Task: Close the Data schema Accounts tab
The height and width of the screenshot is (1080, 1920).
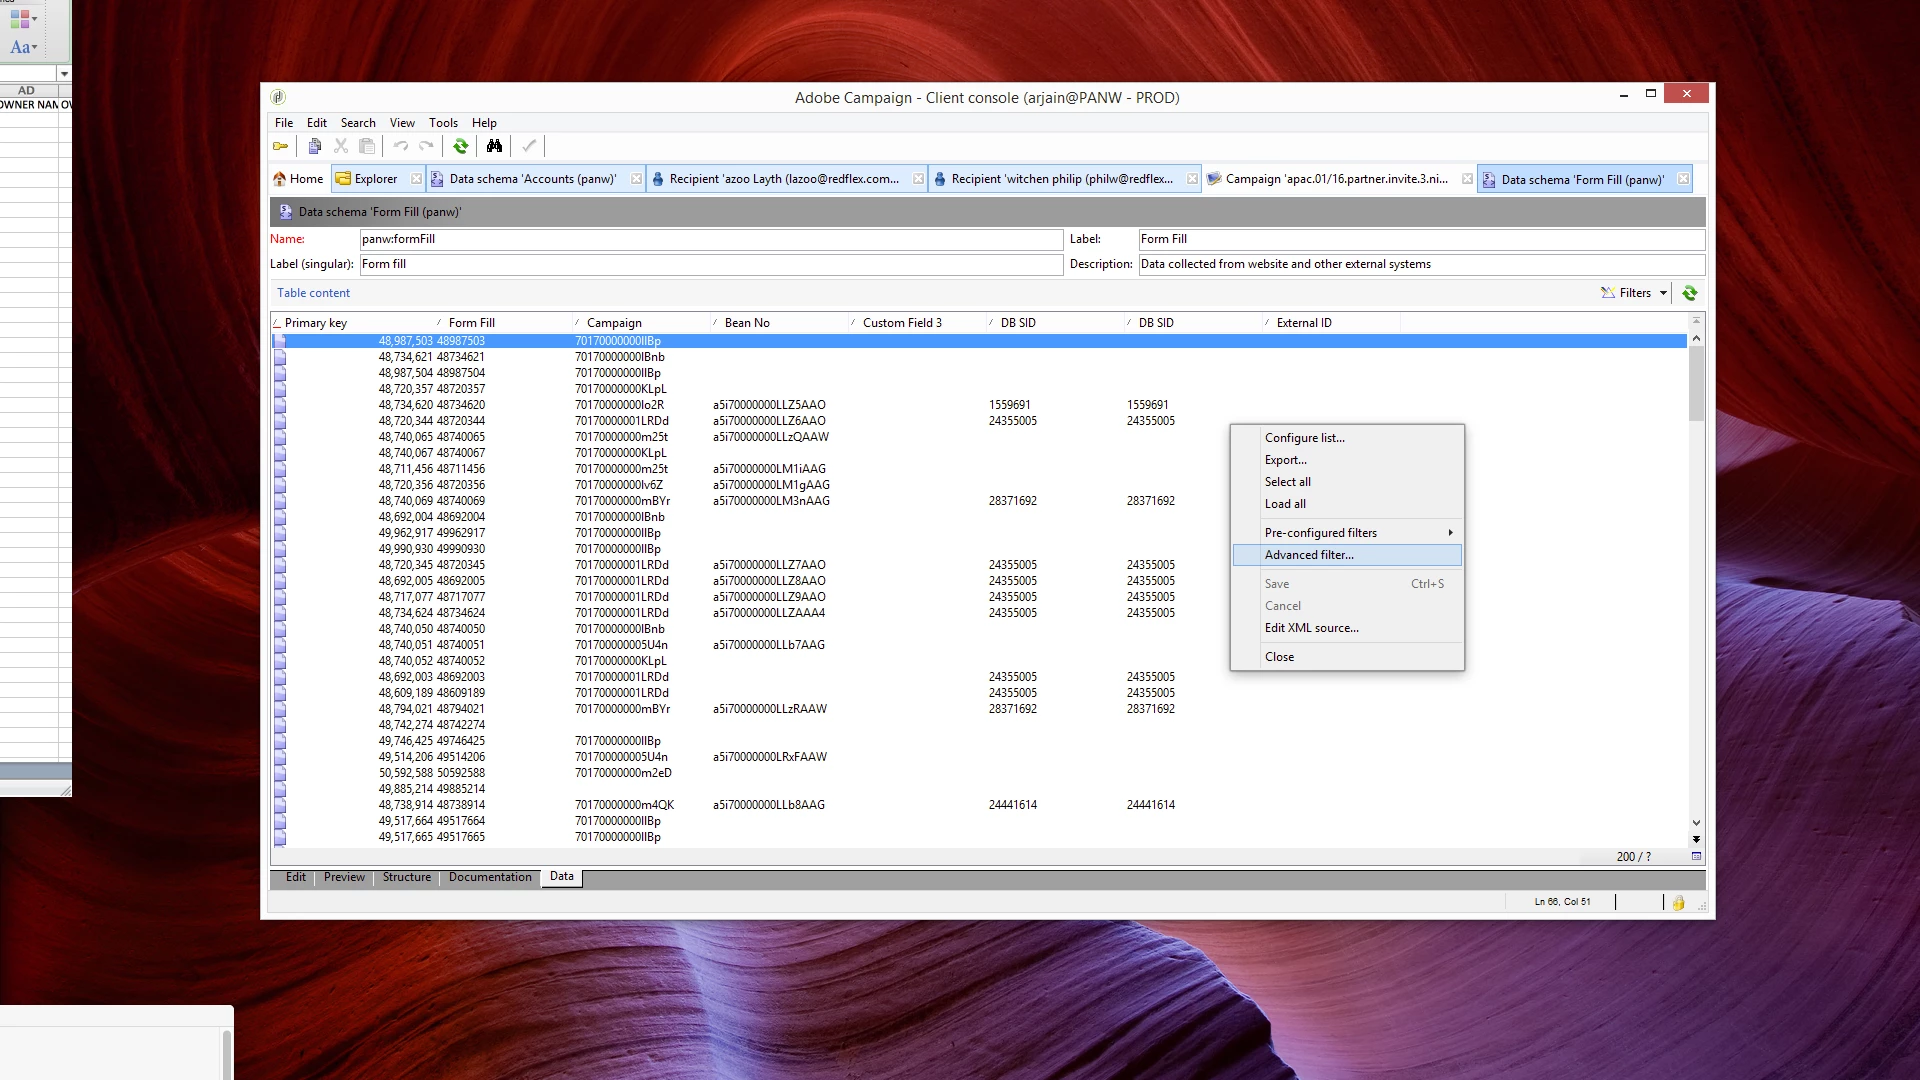Action: coord(637,179)
